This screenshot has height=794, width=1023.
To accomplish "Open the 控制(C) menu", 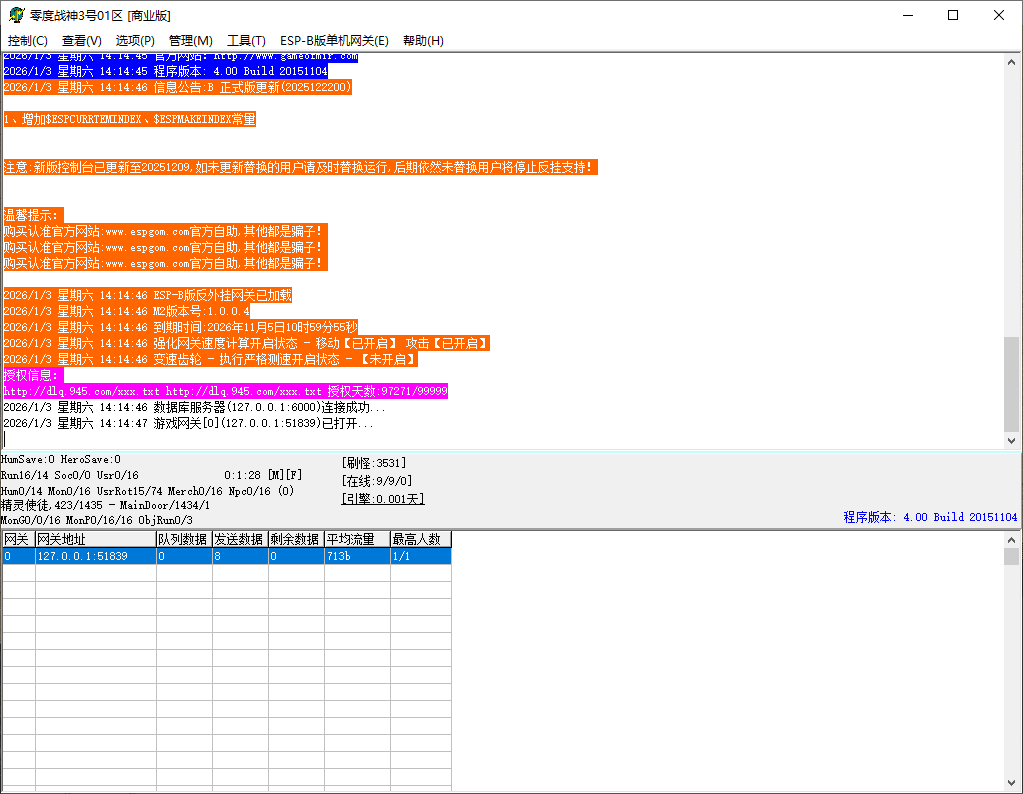I will coord(28,41).
